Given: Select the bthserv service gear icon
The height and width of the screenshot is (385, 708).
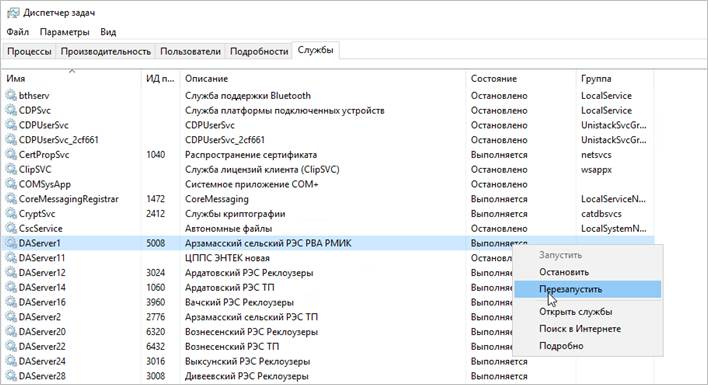Looking at the screenshot, I should point(11,95).
